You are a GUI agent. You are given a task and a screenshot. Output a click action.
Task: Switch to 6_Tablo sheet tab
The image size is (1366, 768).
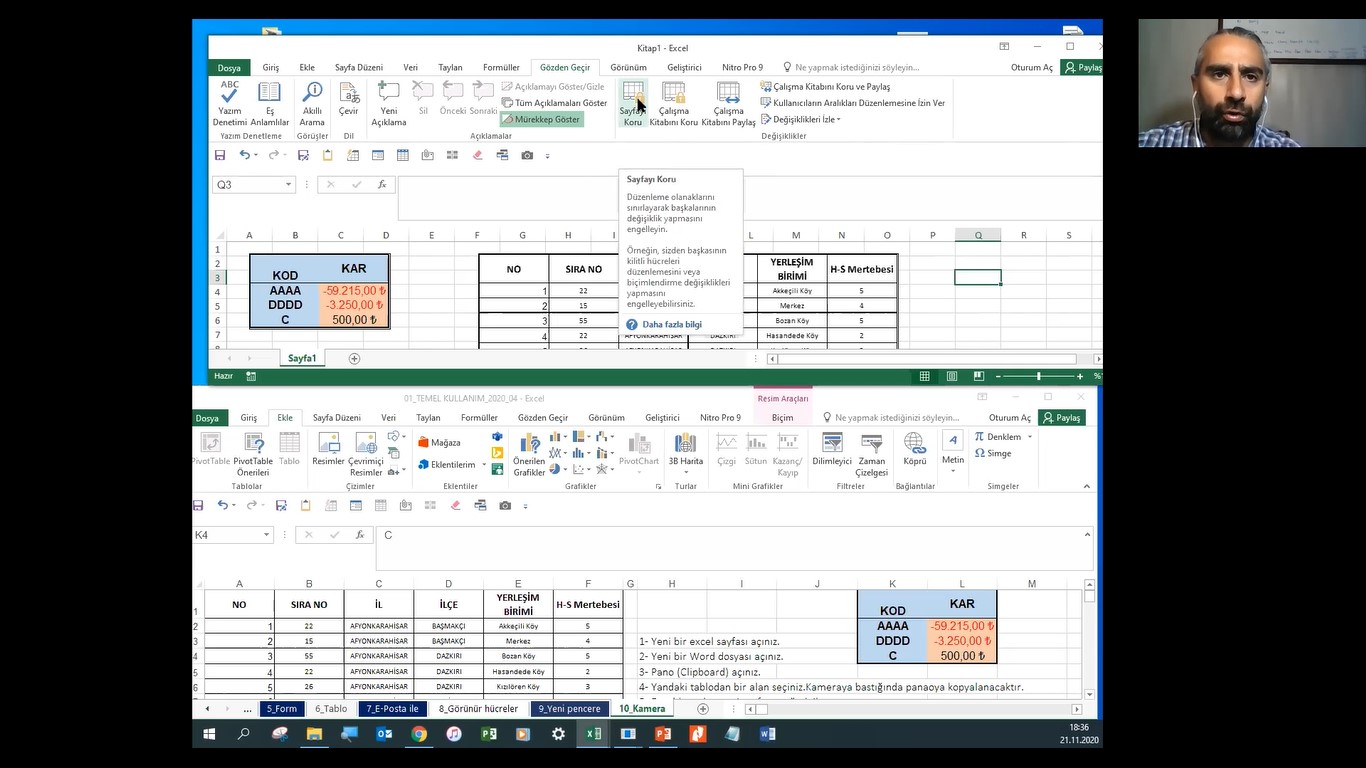pyautogui.click(x=331, y=709)
